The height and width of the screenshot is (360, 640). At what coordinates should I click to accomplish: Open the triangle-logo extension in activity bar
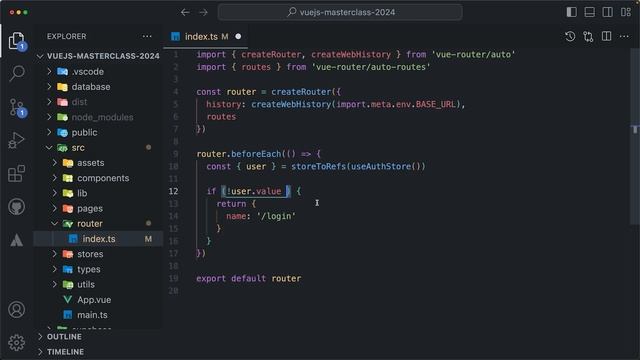(17, 240)
